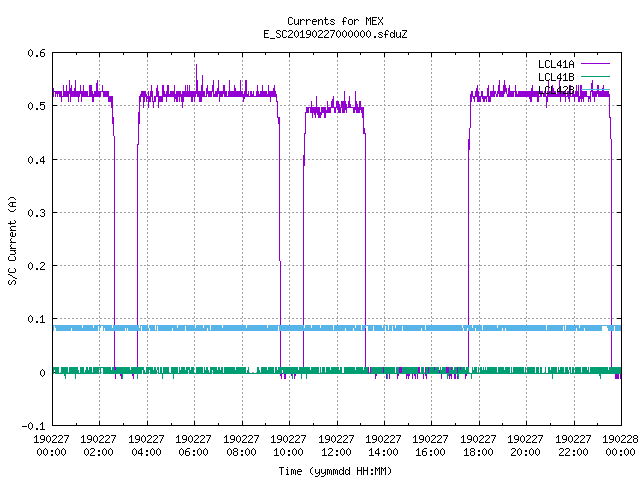Click the y-axis tick value 0.4

[36, 160]
